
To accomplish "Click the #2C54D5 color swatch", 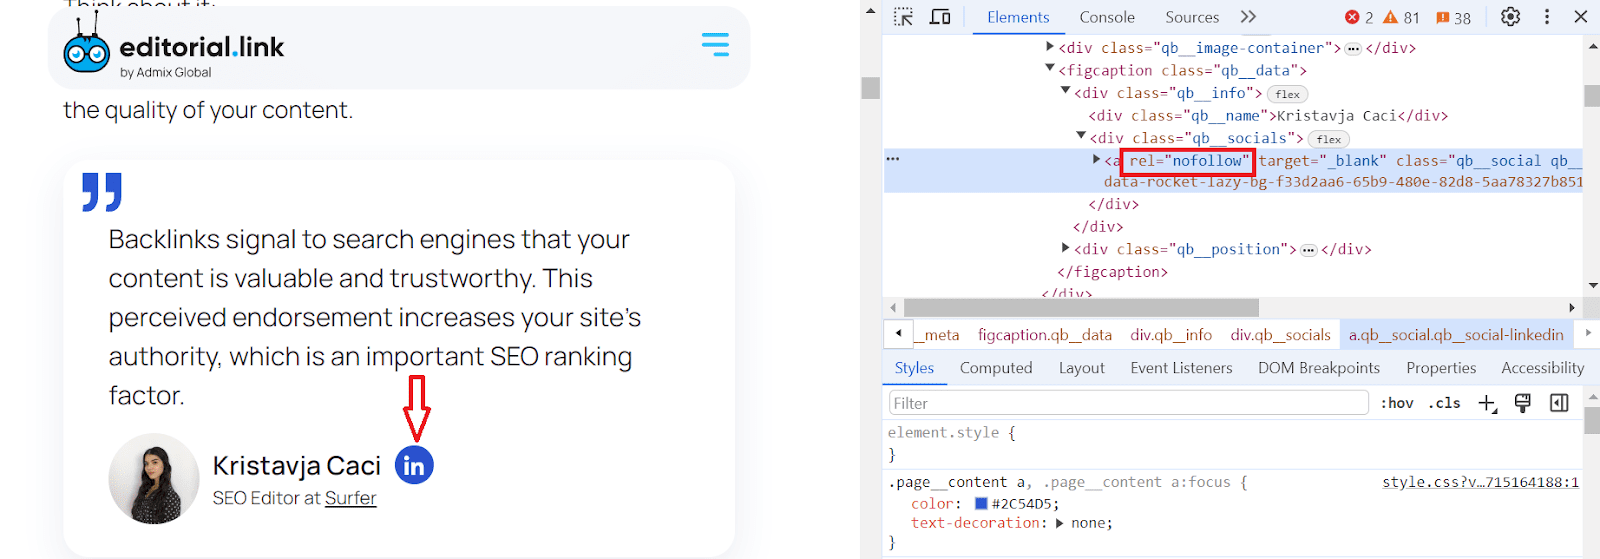I will [x=981, y=504].
